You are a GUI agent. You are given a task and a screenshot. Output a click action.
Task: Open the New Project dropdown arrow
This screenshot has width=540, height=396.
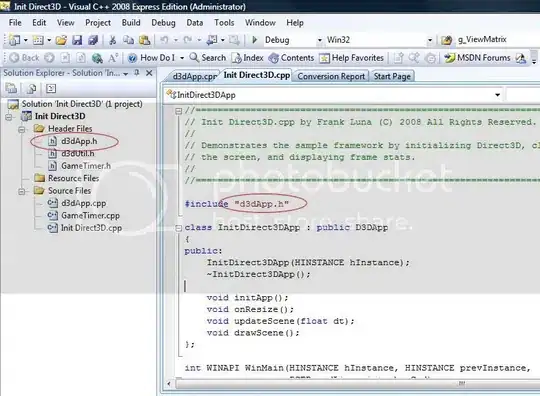(x=25, y=40)
